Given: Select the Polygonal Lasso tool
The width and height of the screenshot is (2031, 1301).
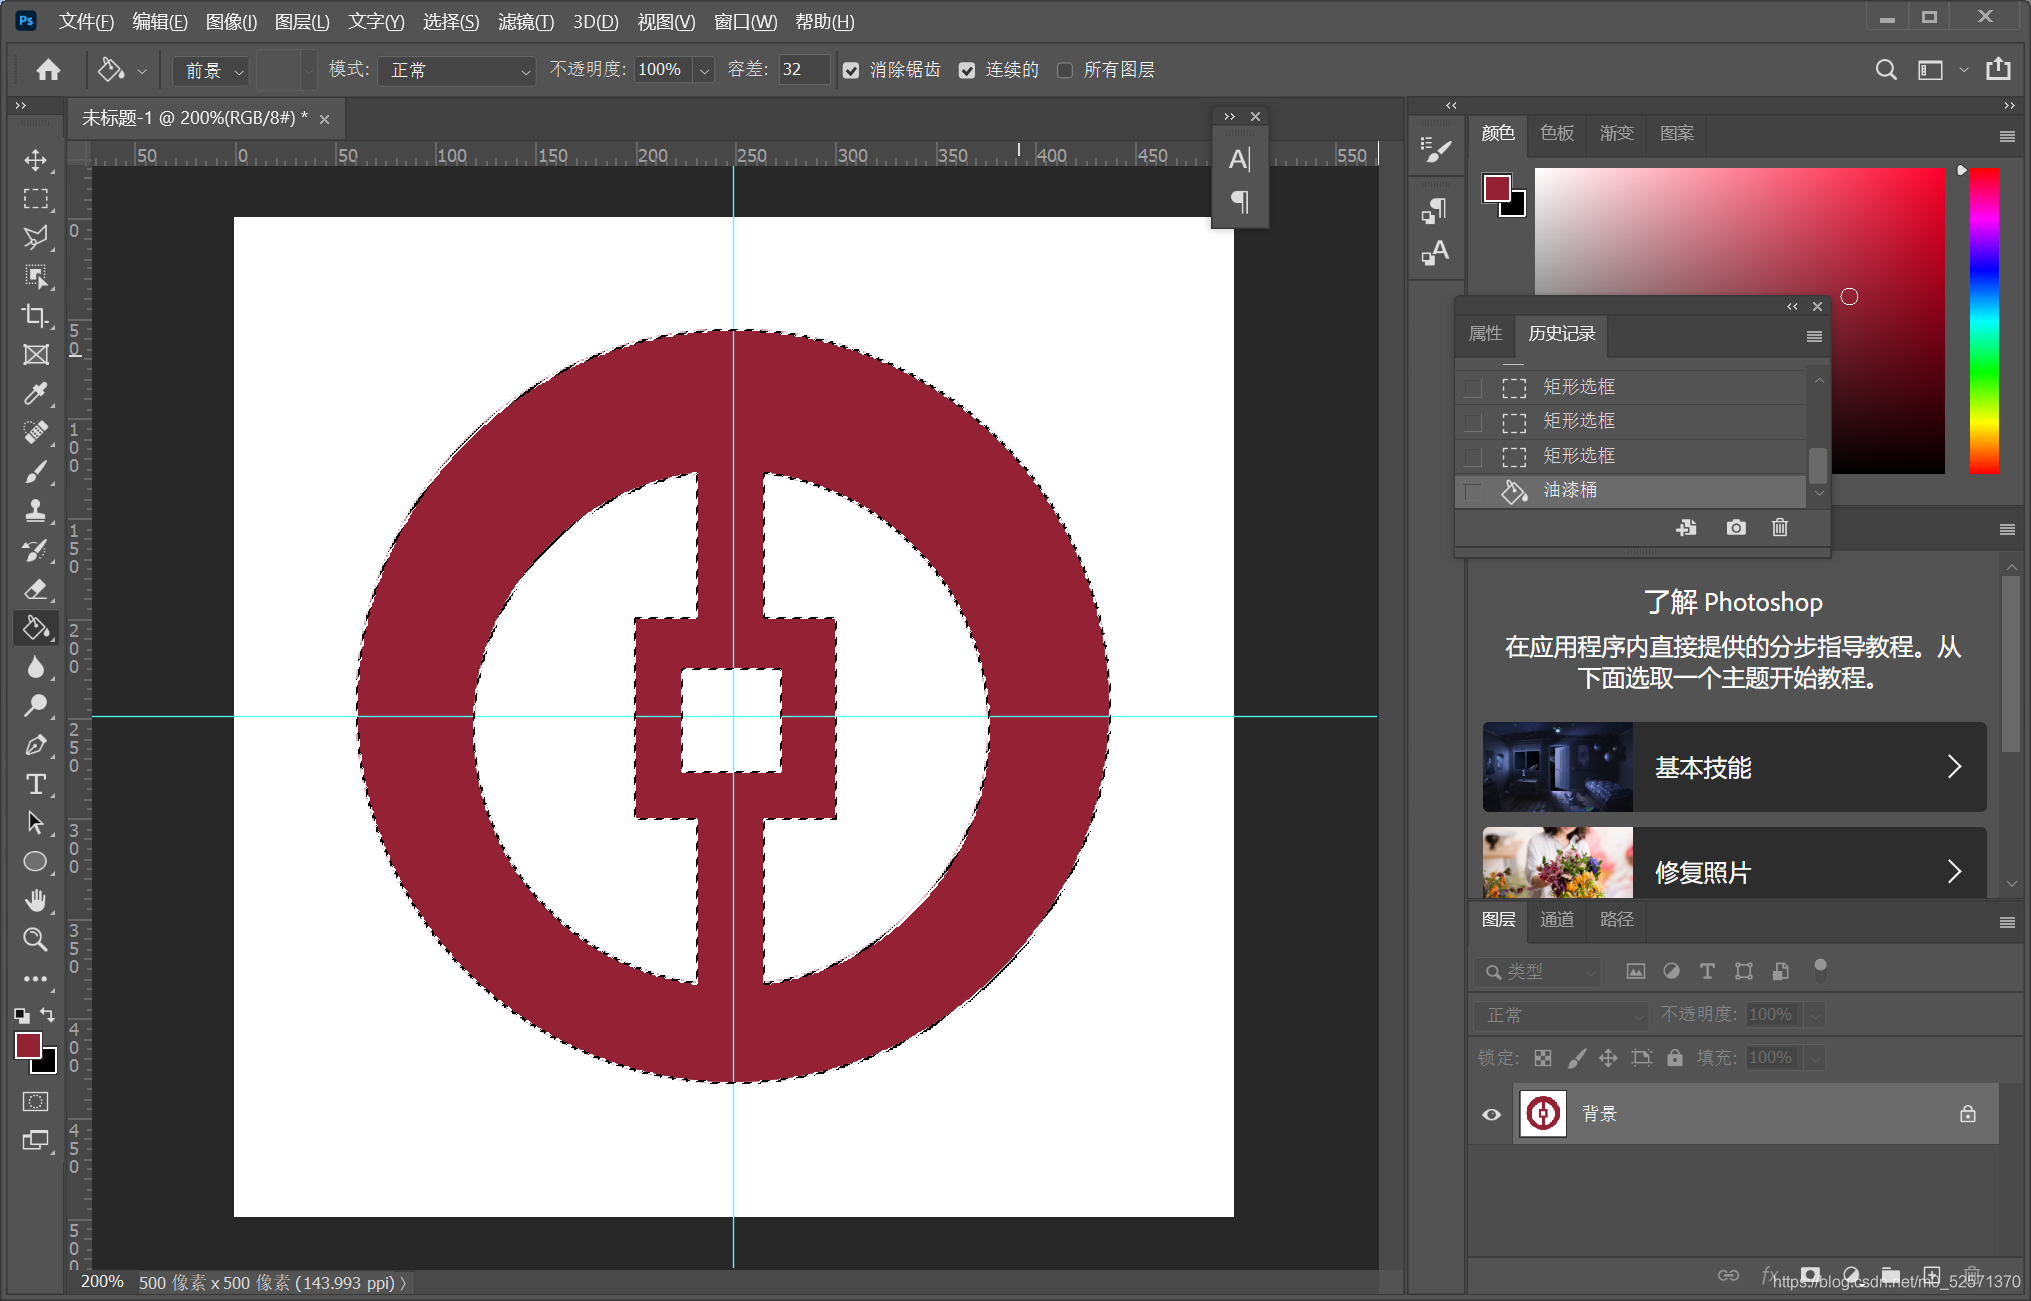Looking at the screenshot, I should point(36,238).
